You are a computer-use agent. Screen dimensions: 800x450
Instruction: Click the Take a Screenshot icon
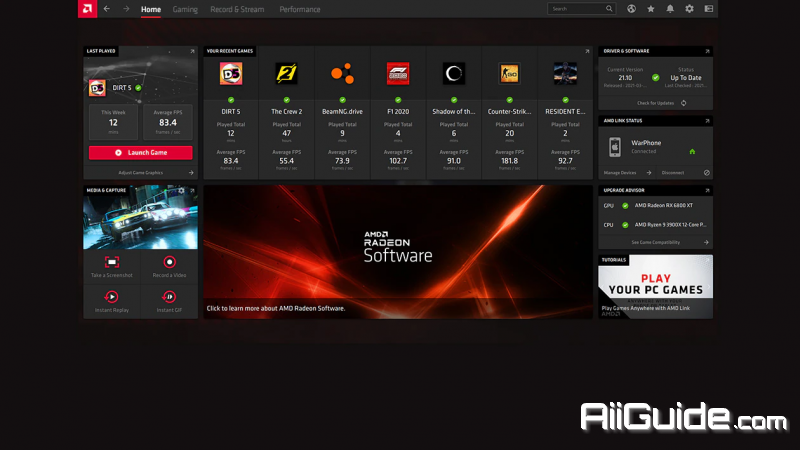[112, 262]
